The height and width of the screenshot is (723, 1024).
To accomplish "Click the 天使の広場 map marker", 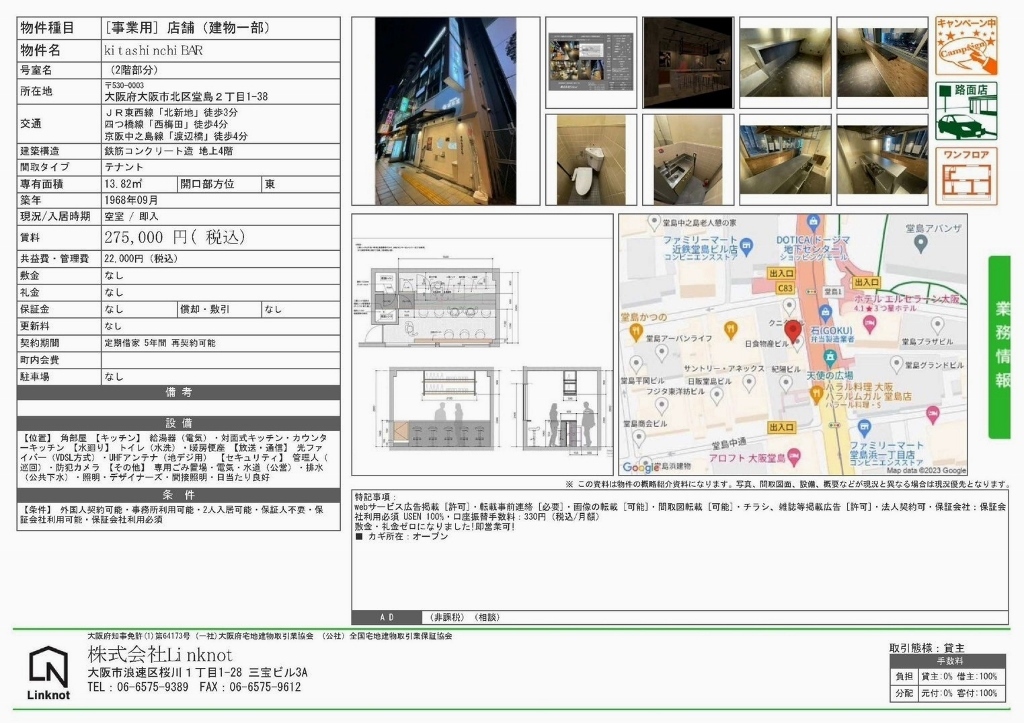I will (829, 358).
